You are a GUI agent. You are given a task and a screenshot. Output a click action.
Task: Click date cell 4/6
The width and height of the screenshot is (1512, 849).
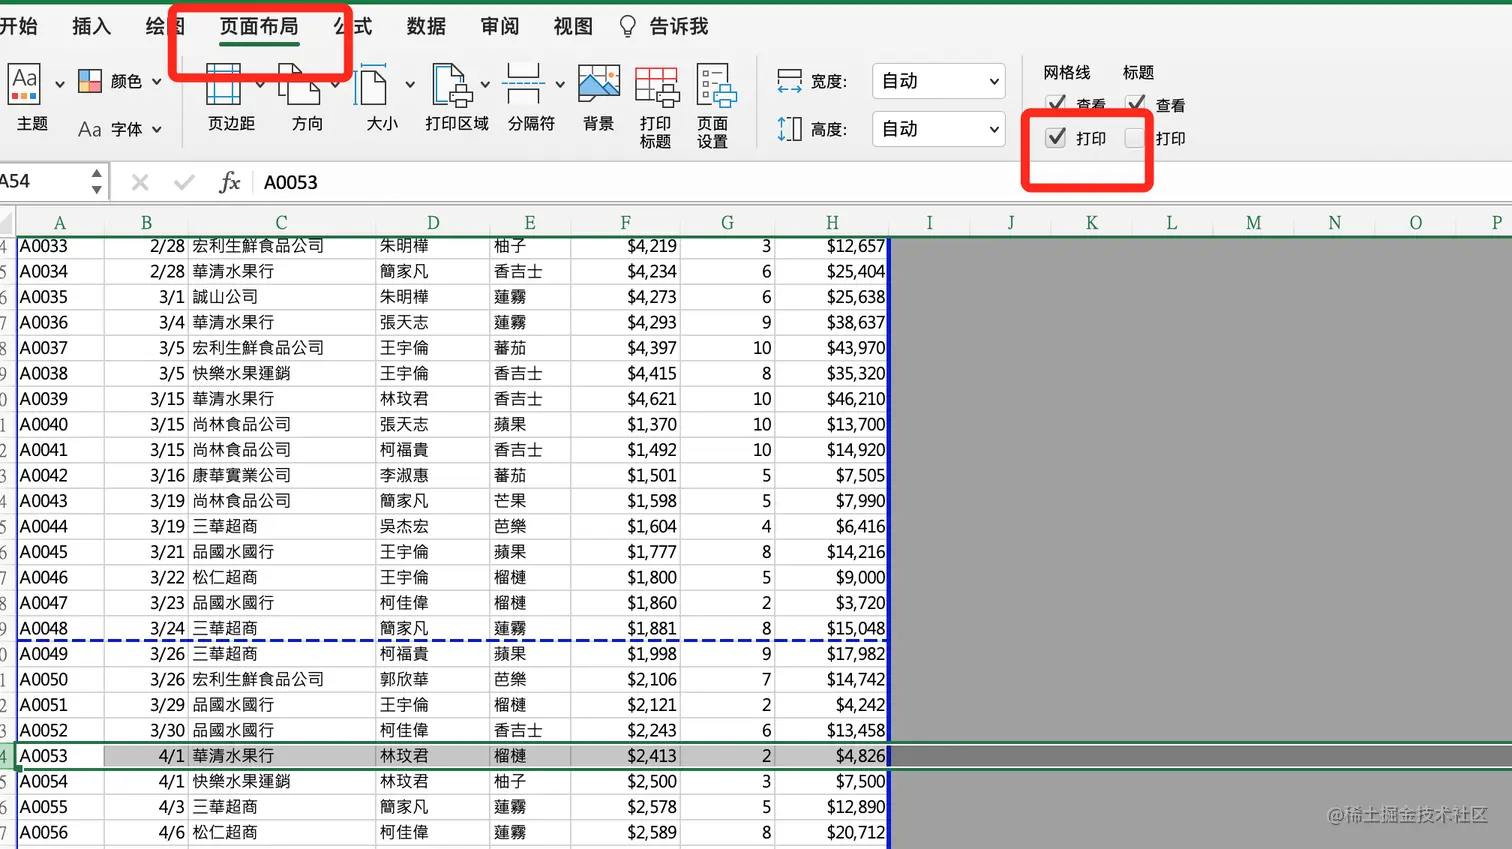[x=146, y=832]
